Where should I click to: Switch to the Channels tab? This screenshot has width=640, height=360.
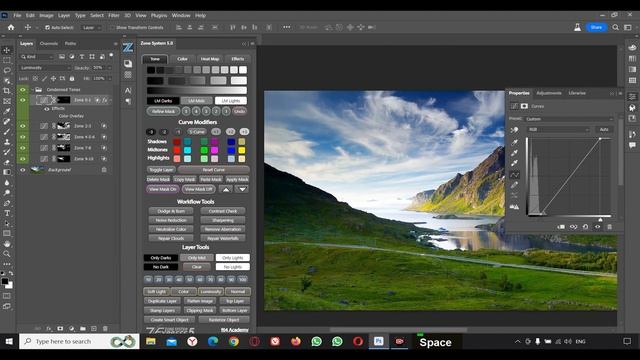pos(49,43)
